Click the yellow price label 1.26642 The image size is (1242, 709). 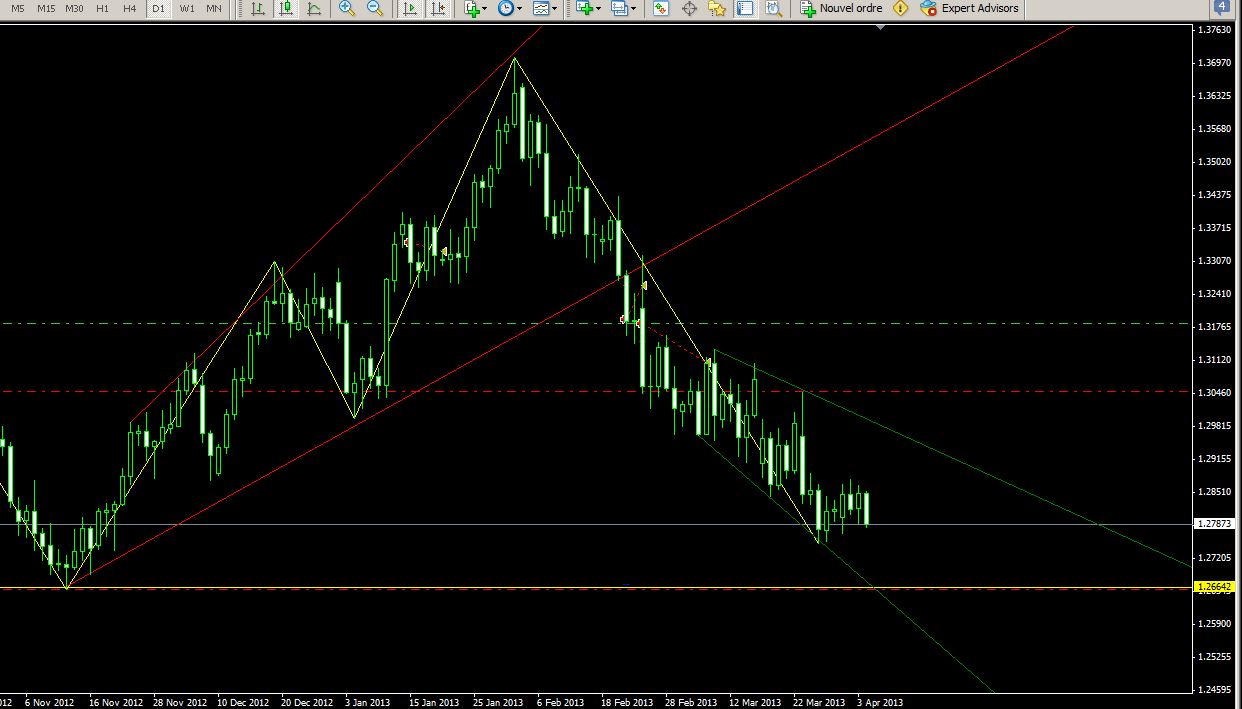click(1214, 587)
